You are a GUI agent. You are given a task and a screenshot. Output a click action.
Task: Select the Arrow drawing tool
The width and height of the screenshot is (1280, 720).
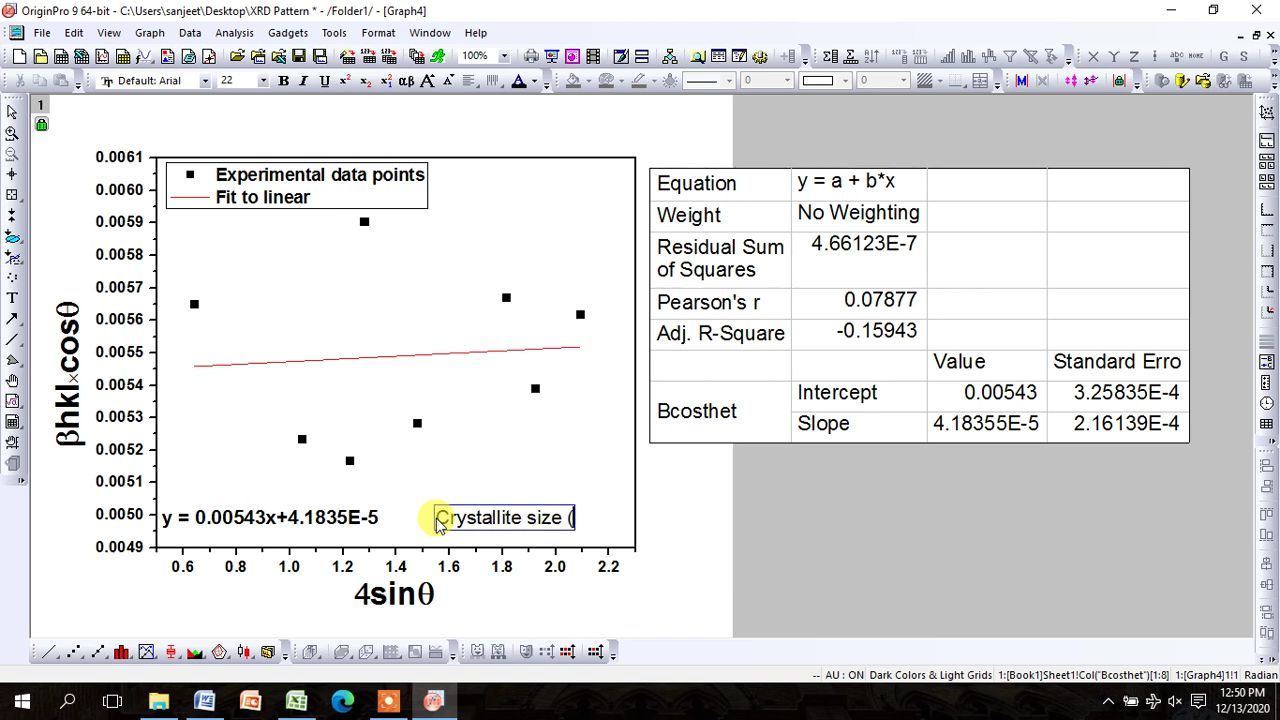pyautogui.click(x=12, y=319)
